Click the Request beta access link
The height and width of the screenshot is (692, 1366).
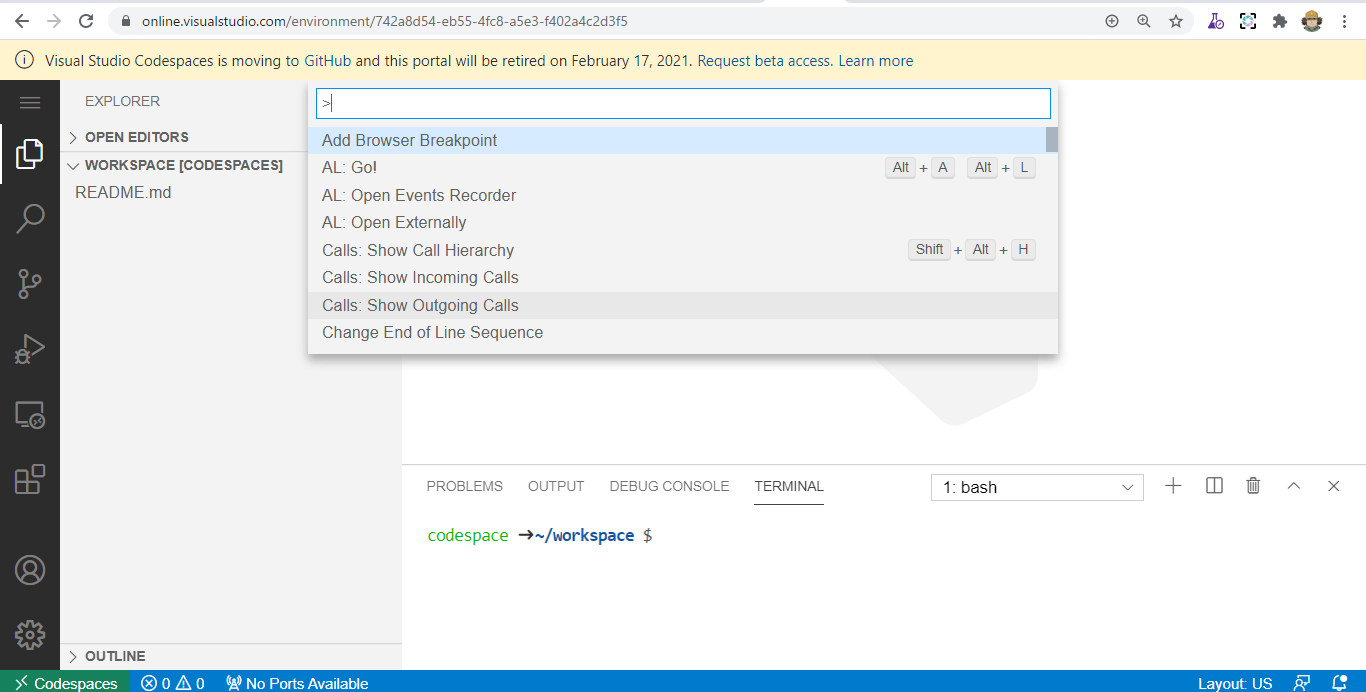click(762, 60)
